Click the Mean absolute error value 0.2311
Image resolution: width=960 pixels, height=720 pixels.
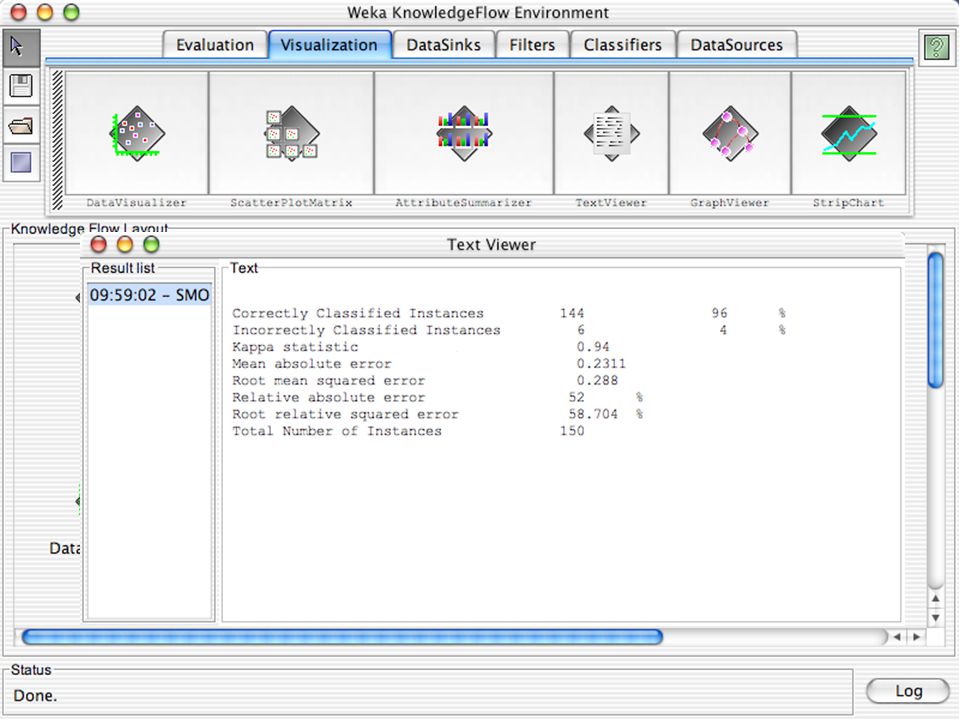pyautogui.click(x=601, y=364)
